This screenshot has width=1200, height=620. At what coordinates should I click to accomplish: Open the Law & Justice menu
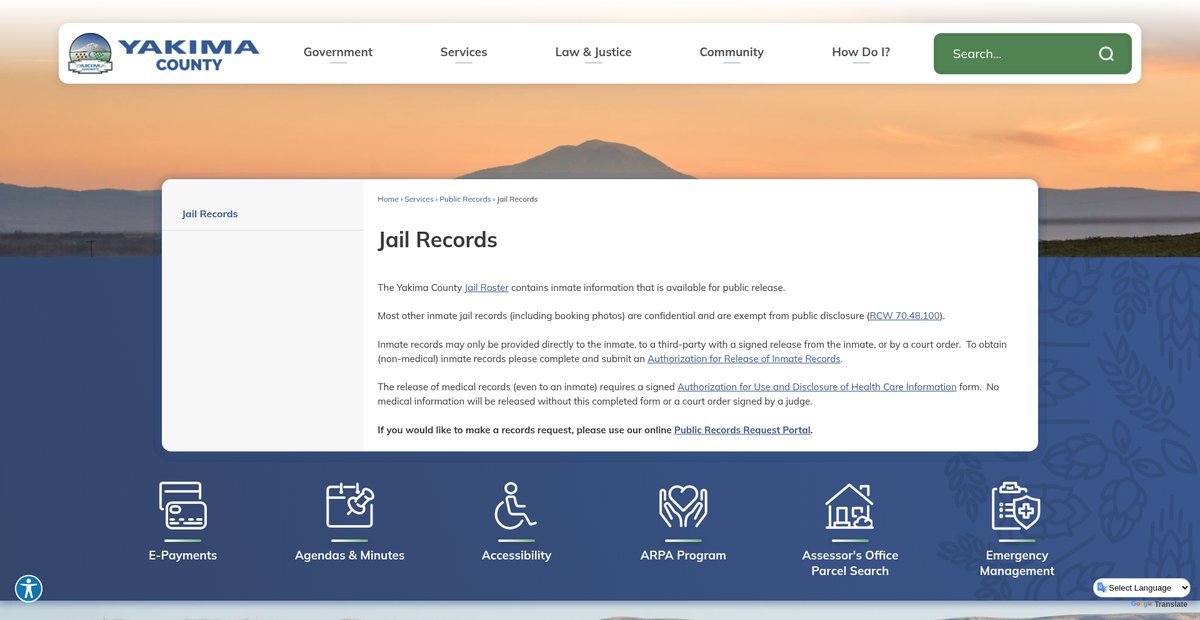click(594, 53)
